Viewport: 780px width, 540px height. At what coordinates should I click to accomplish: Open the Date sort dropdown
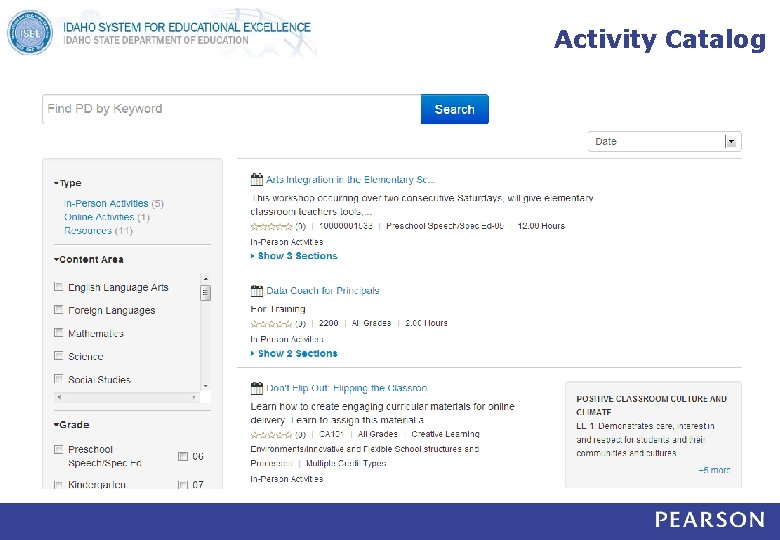664,141
